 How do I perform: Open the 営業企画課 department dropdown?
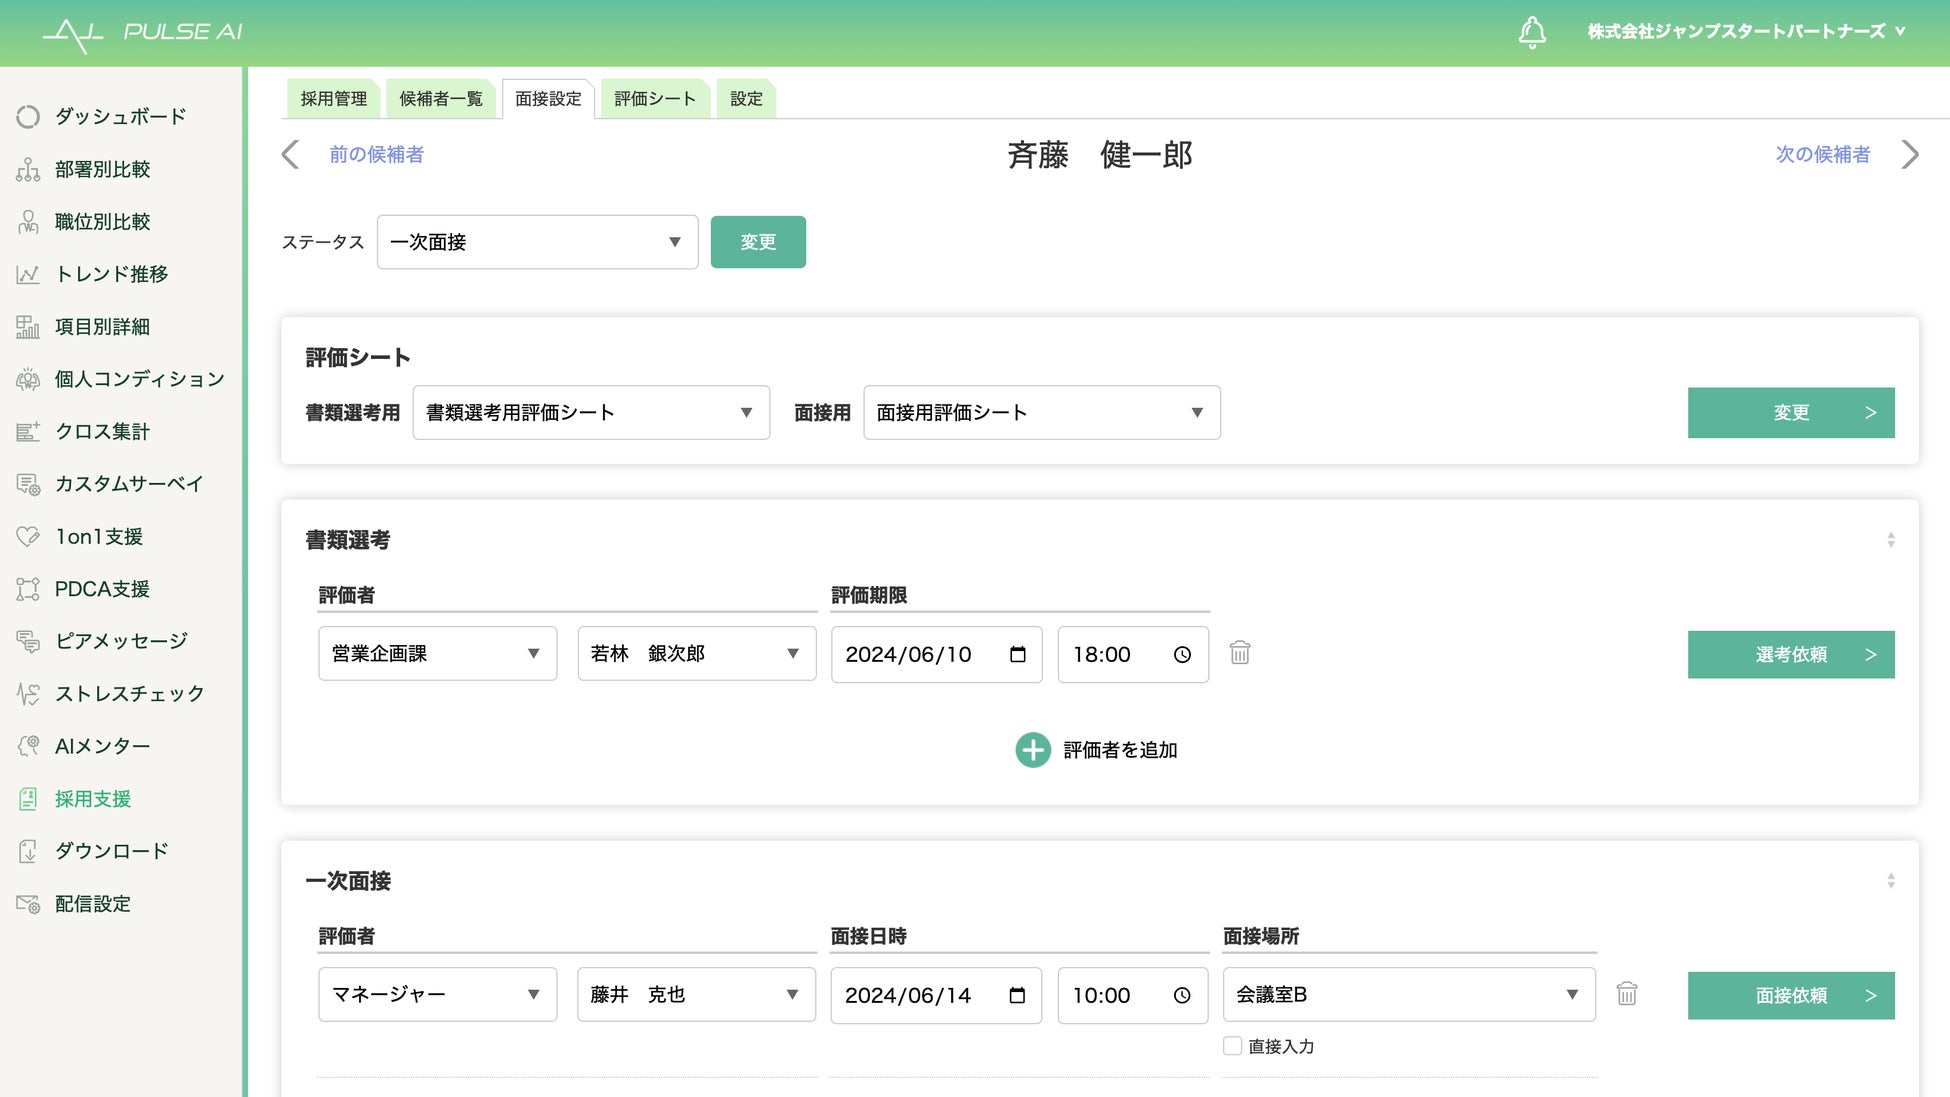437,654
